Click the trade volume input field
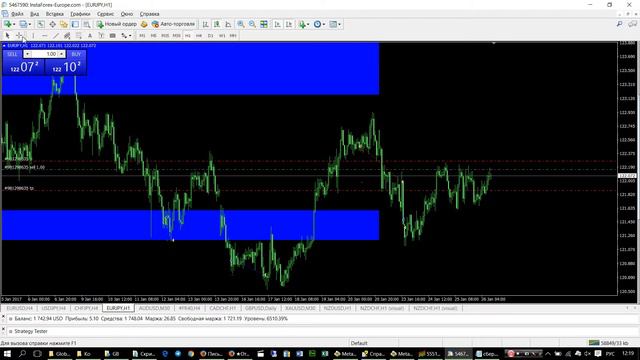Viewport: 640px width, 360px height. click(44, 54)
